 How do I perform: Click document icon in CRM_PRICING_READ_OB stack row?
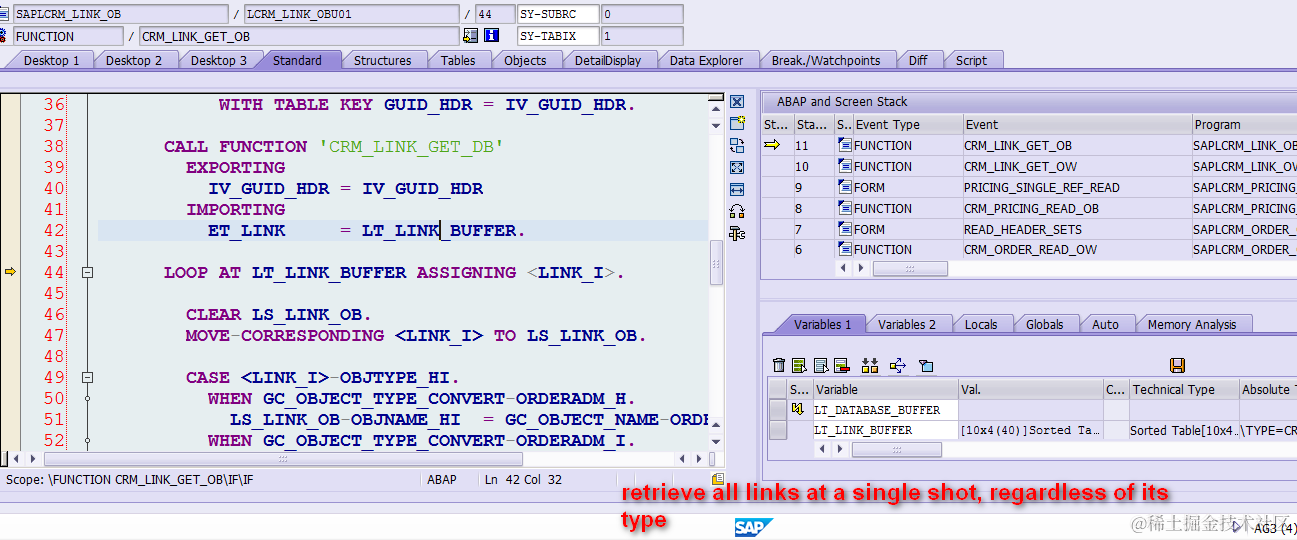tap(845, 209)
